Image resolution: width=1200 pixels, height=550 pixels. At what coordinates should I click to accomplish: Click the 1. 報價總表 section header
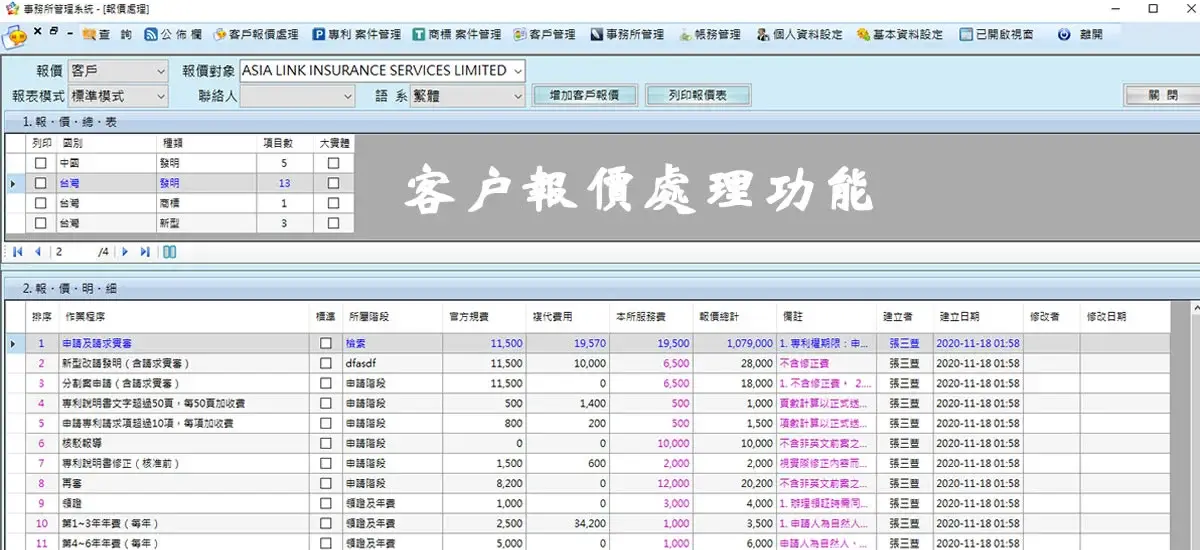[x=600, y=121]
